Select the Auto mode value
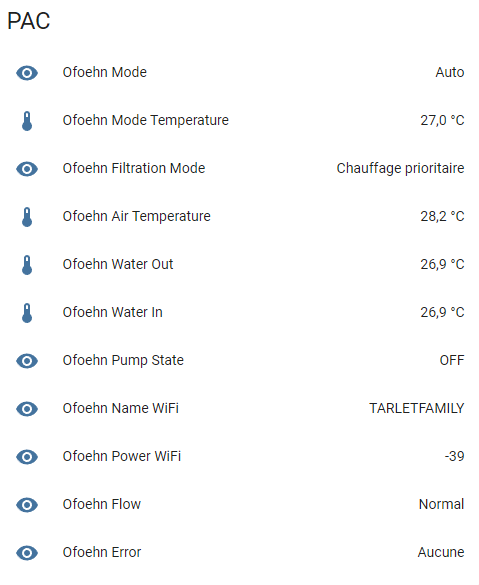 point(450,72)
